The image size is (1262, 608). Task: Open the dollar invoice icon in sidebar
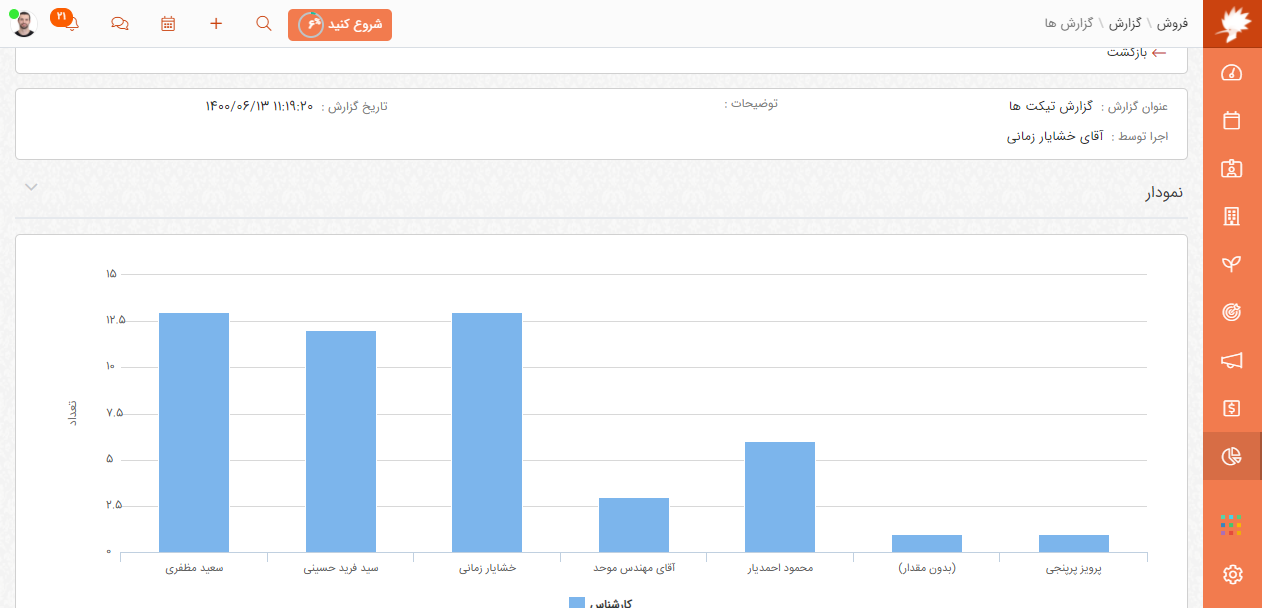click(1232, 408)
